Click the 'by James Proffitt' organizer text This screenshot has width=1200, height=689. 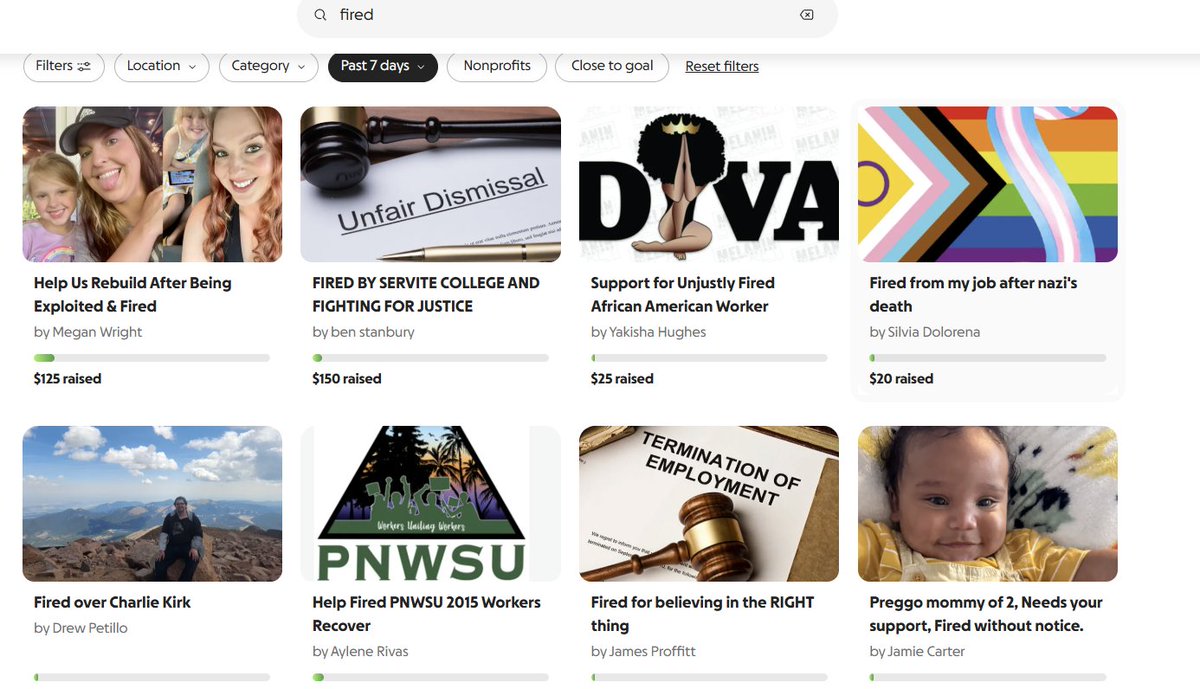coord(643,652)
